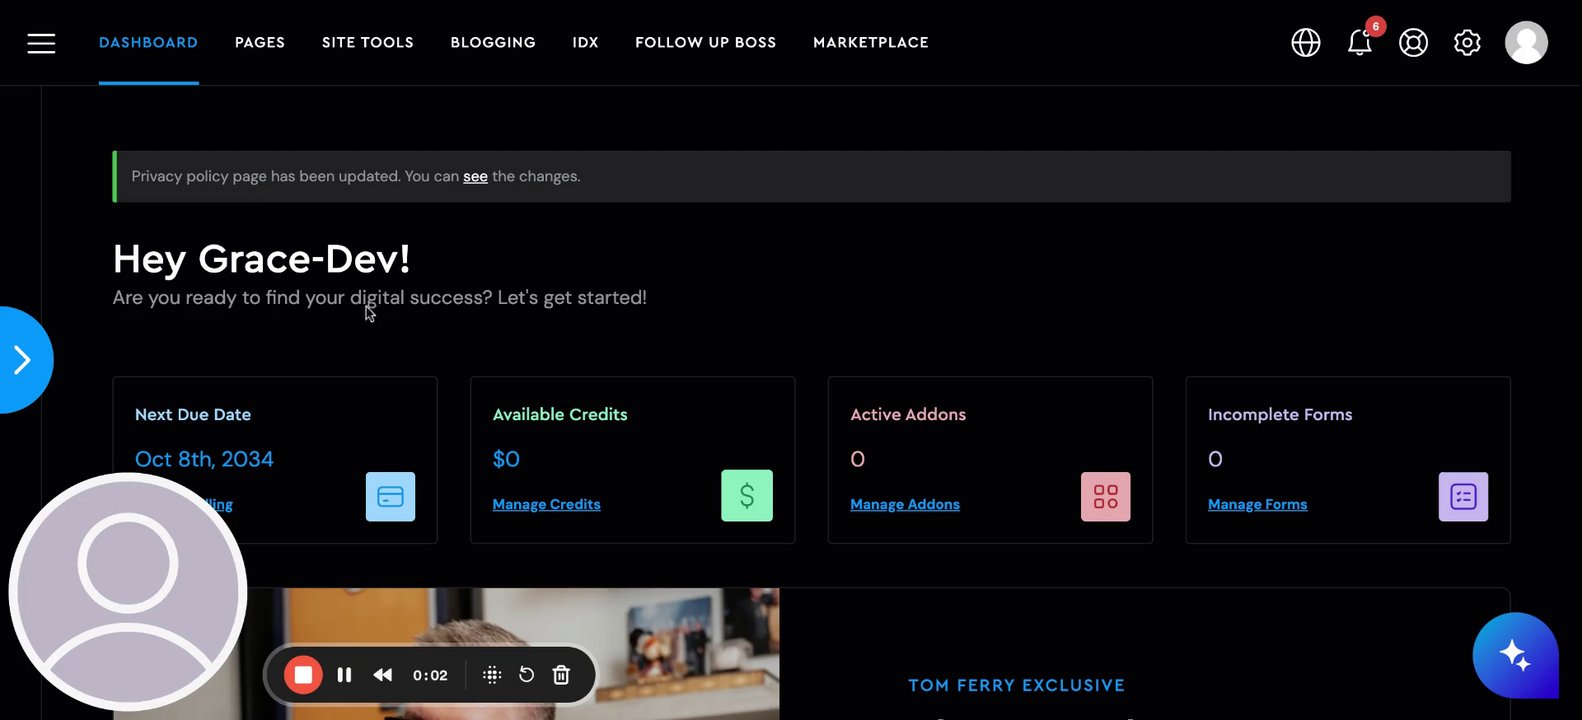Open the IDX menu
1582x720 pixels.
[586, 42]
